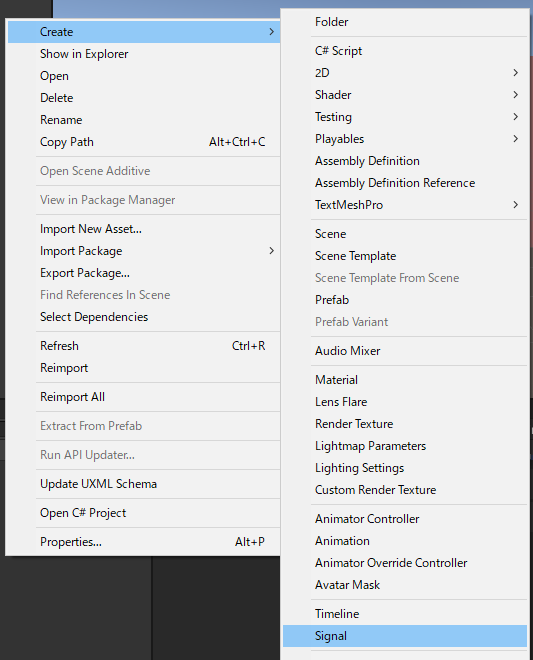Select Animator Controller entry
This screenshot has width=533, height=660.
[405, 519]
